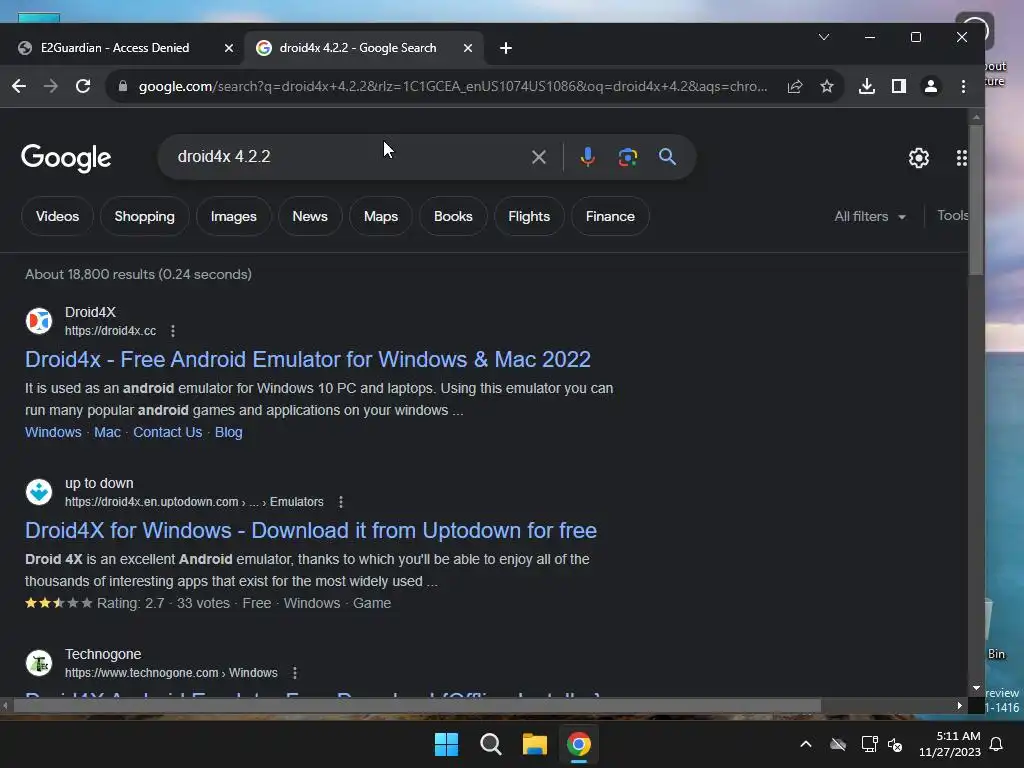Expand the All filters dropdown
Screen dimensions: 1024x768
tap(870, 216)
